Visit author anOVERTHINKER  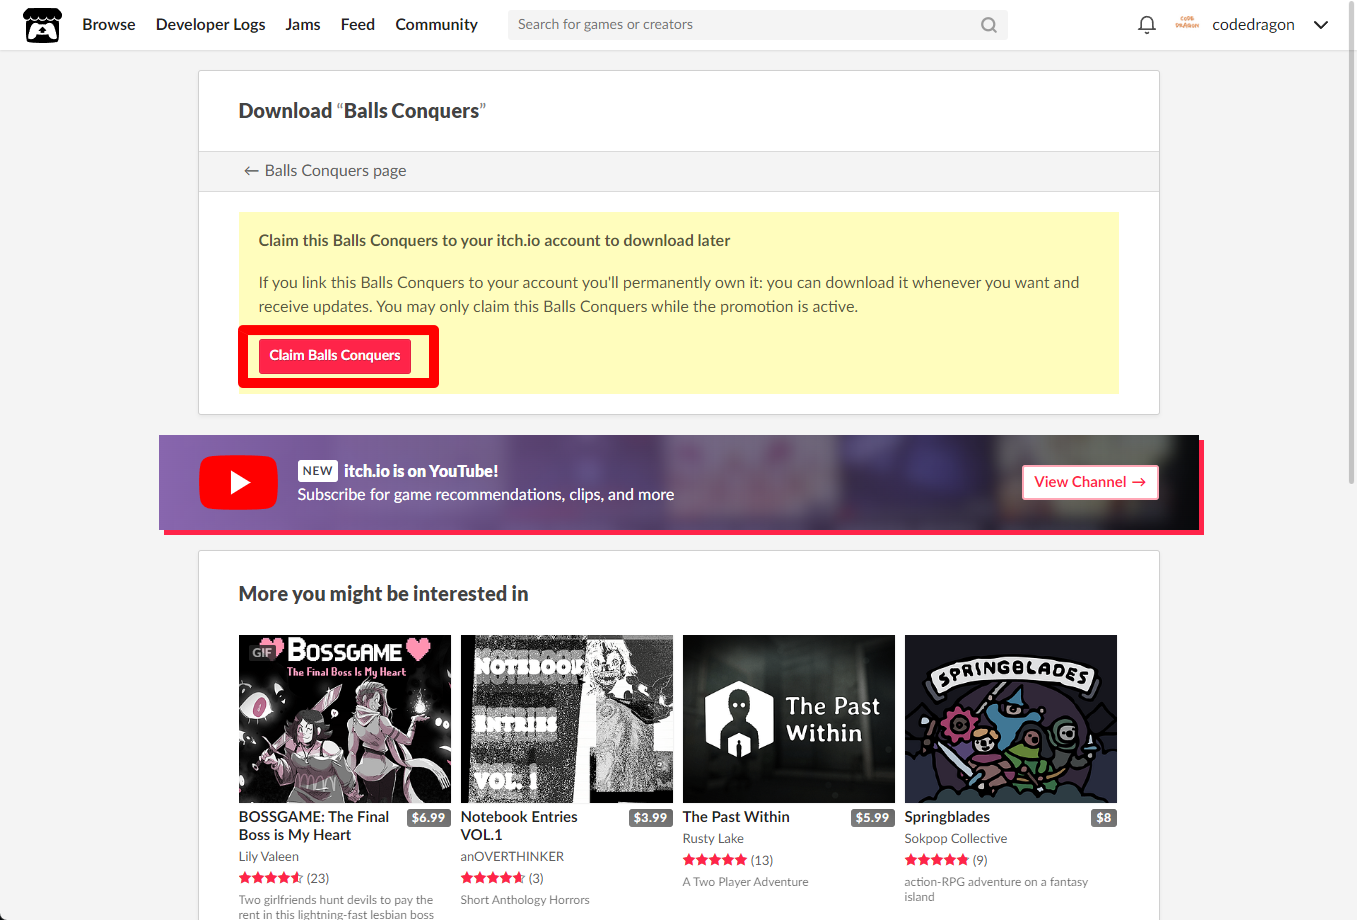click(x=512, y=857)
